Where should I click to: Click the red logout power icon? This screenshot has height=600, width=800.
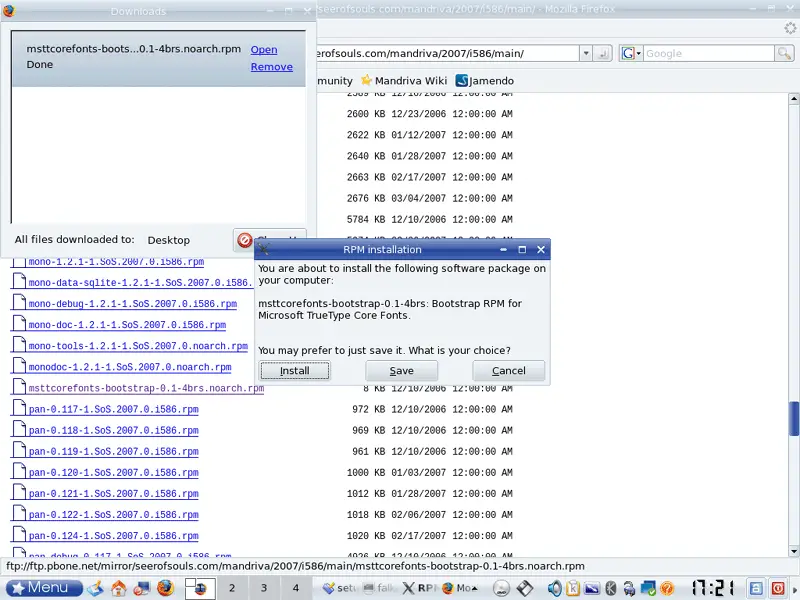(778, 588)
